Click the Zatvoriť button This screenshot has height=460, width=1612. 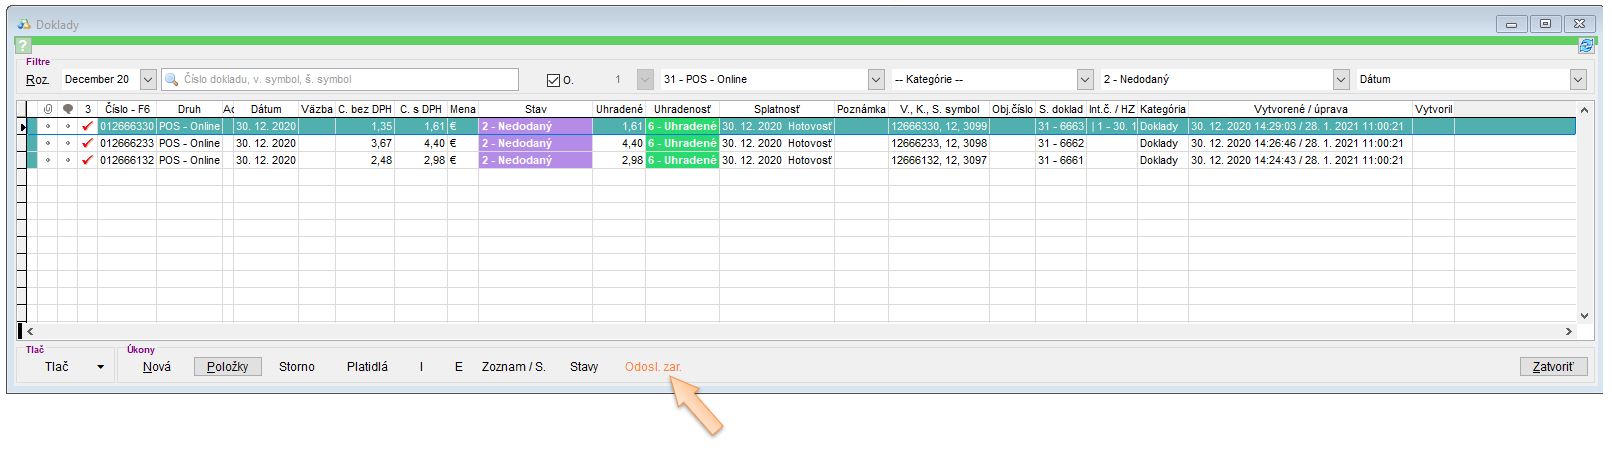tap(1552, 367)
